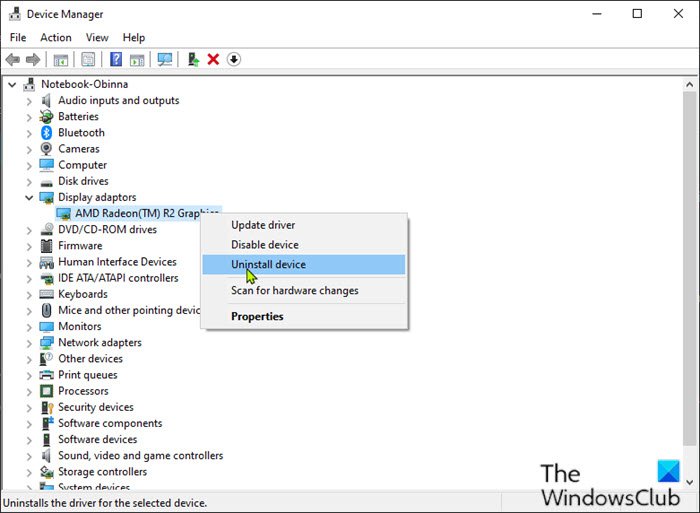
Task: Open the Help menu
Action: pos(133,38)
